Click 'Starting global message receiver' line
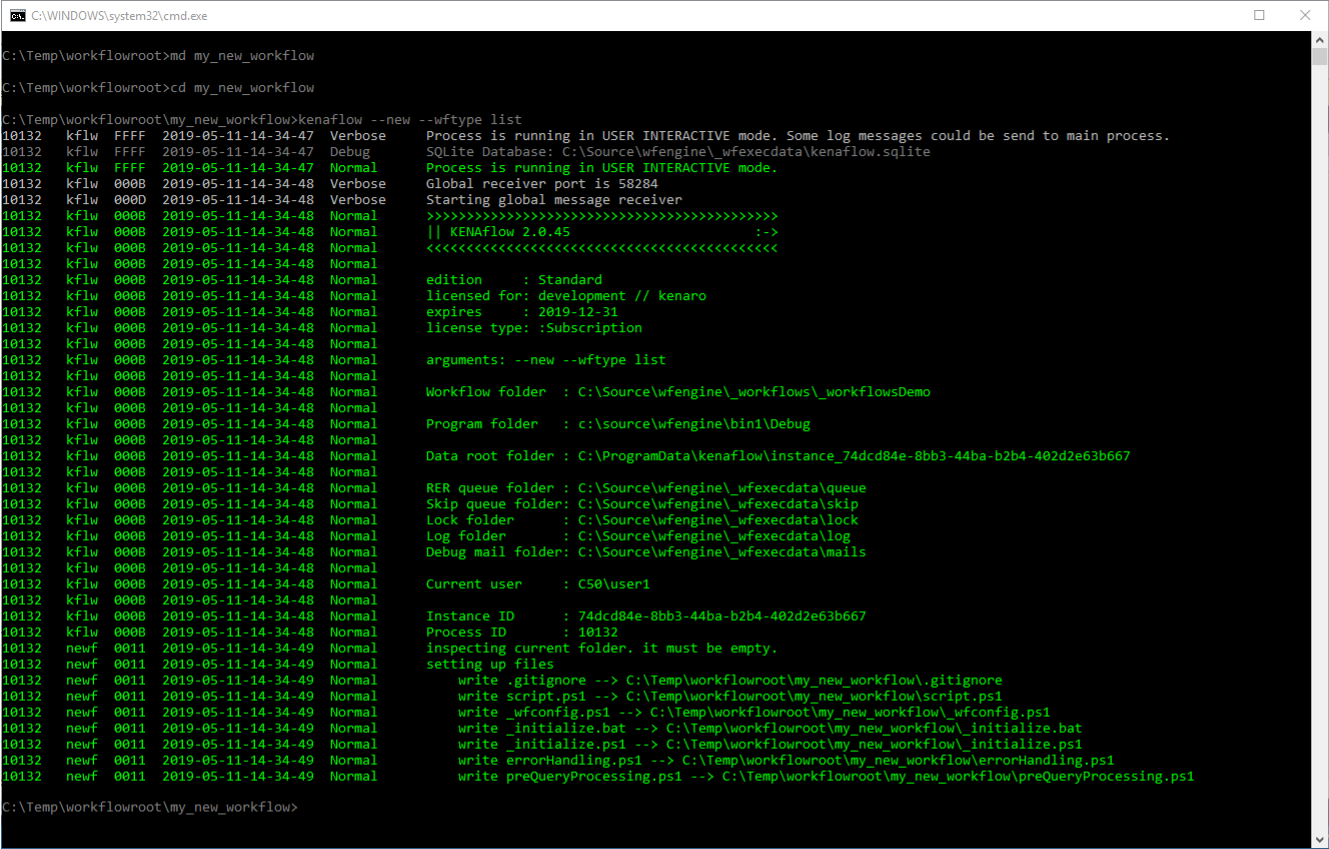The width and height of the screenshot is (1329, 849). click(x=554, y=200)
